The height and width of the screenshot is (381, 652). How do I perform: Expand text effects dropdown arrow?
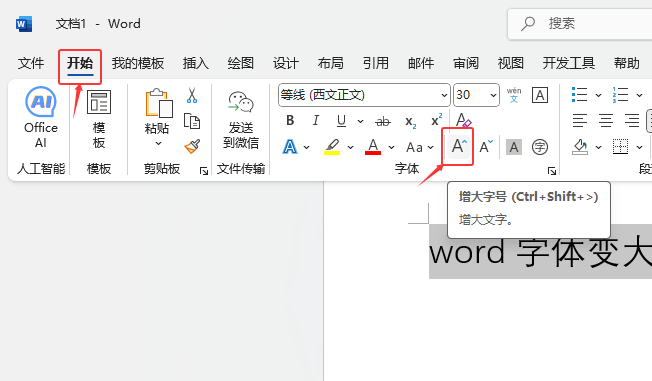coord(306,147)
